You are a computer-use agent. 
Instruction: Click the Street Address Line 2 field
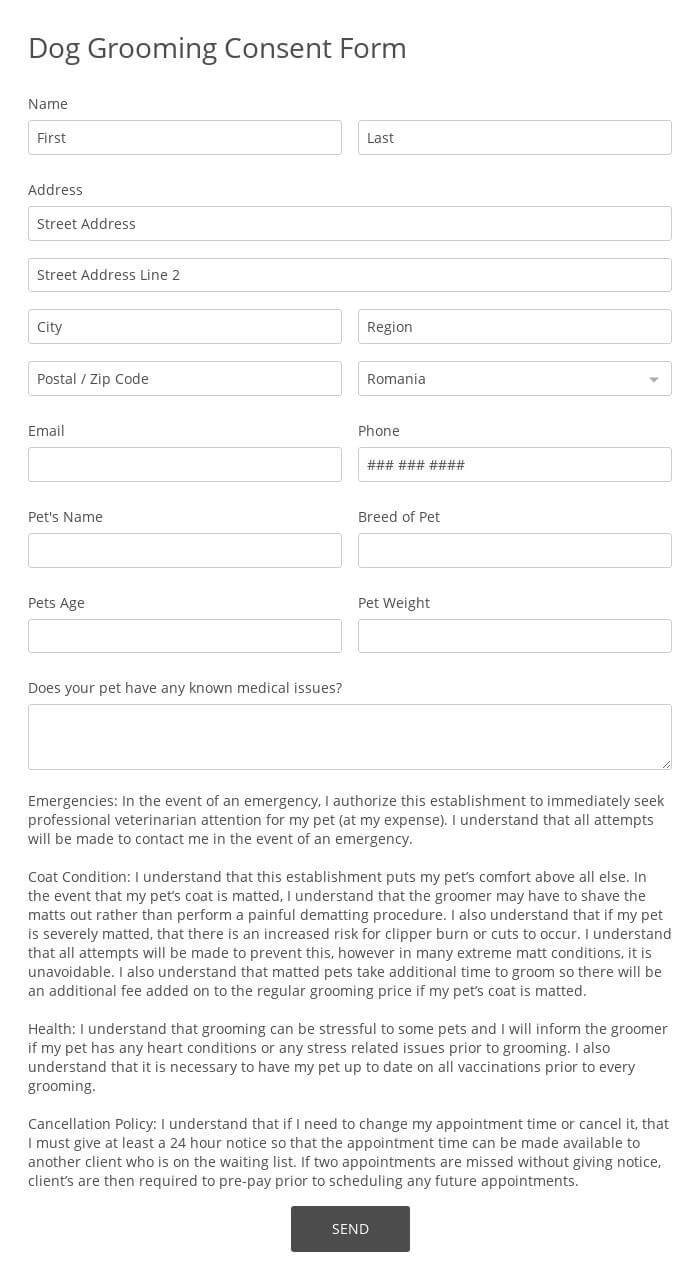tap(349, 274)
